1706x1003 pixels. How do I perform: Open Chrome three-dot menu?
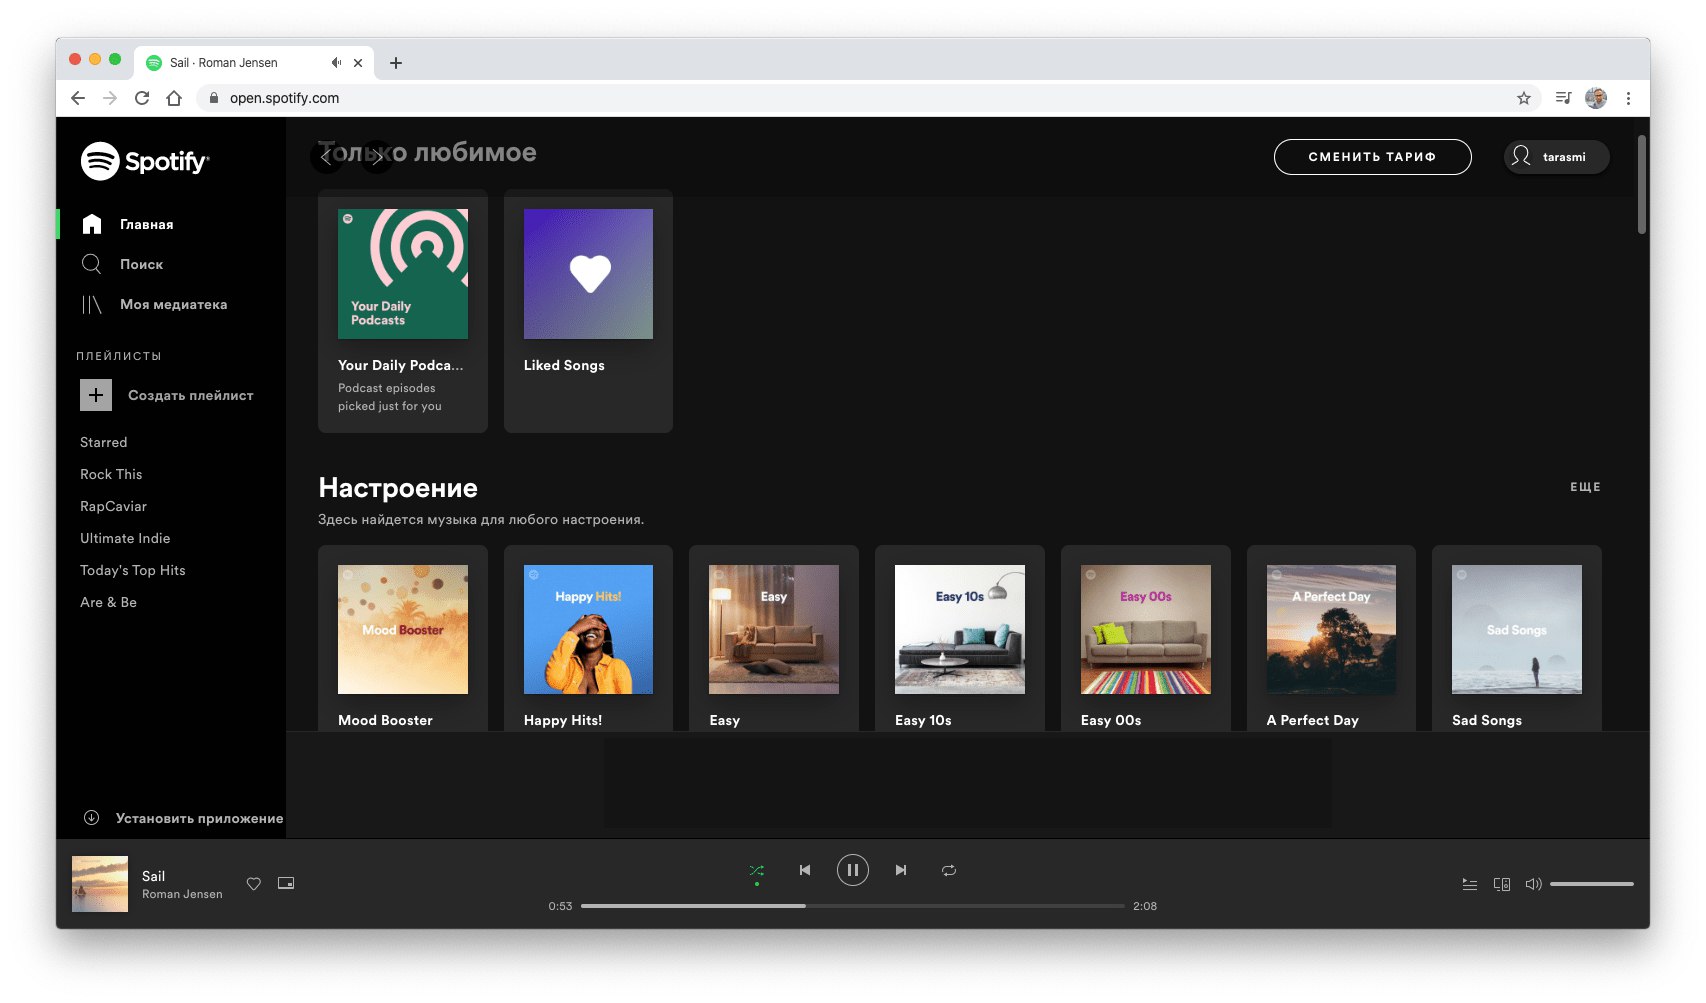click(1628, 98)
